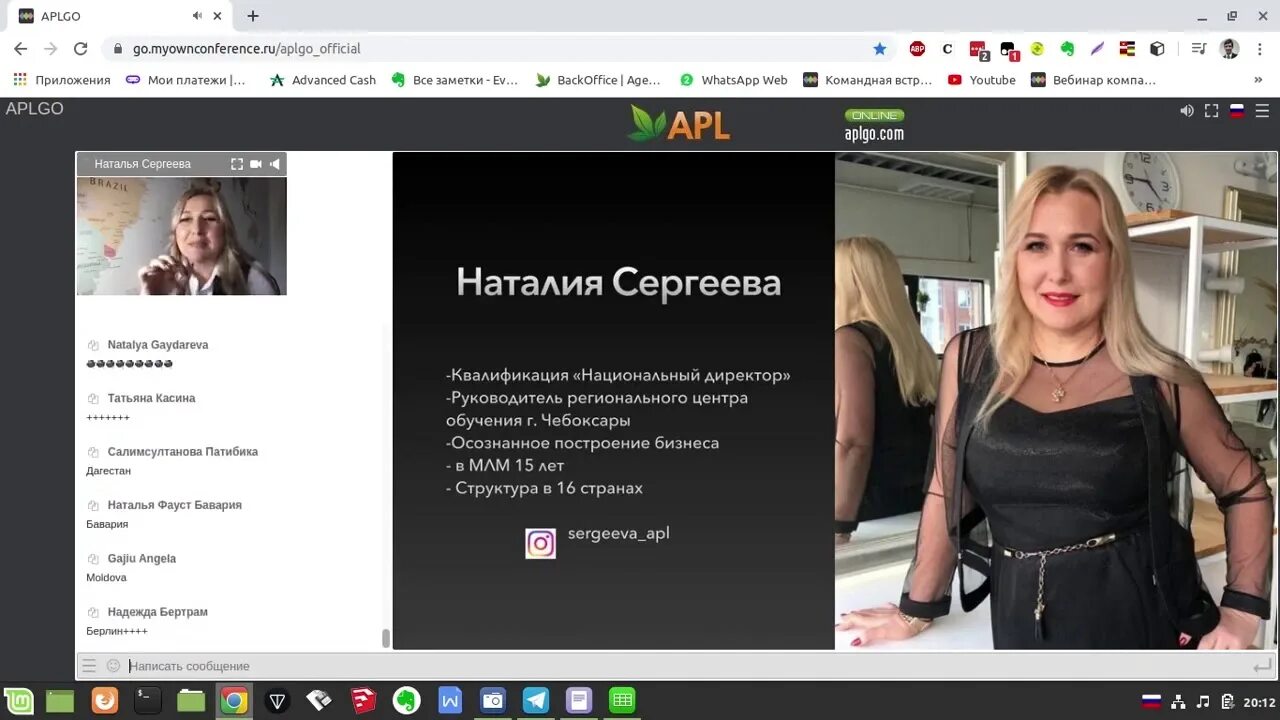Open the Вебинар компа... bookmark
Image resolution: width=1280 pixels, height=720 pixels.
(1094, 80)
